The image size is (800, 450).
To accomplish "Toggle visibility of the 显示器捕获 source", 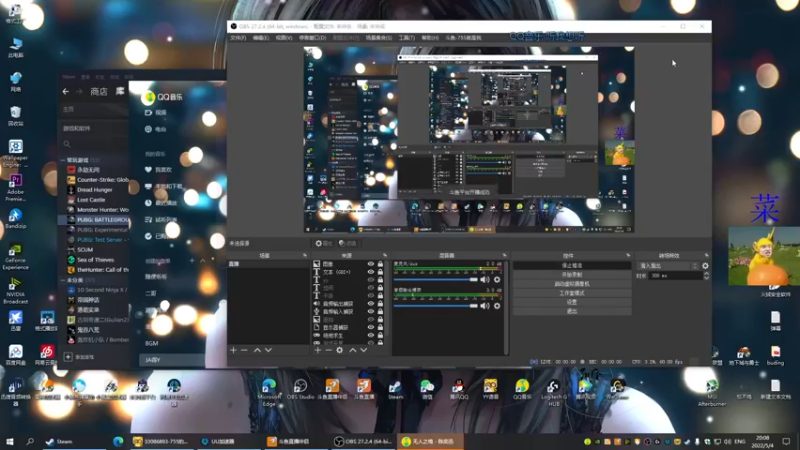I will tap(371, 328).
